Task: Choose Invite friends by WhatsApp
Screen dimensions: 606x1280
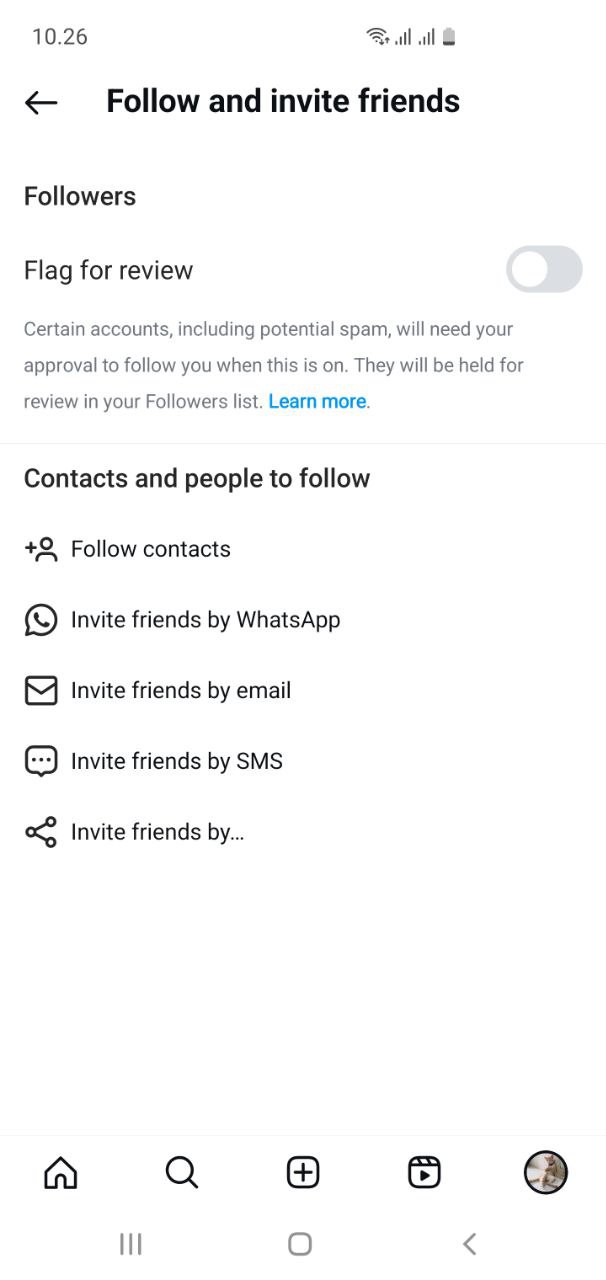Action: click(303, 620)
